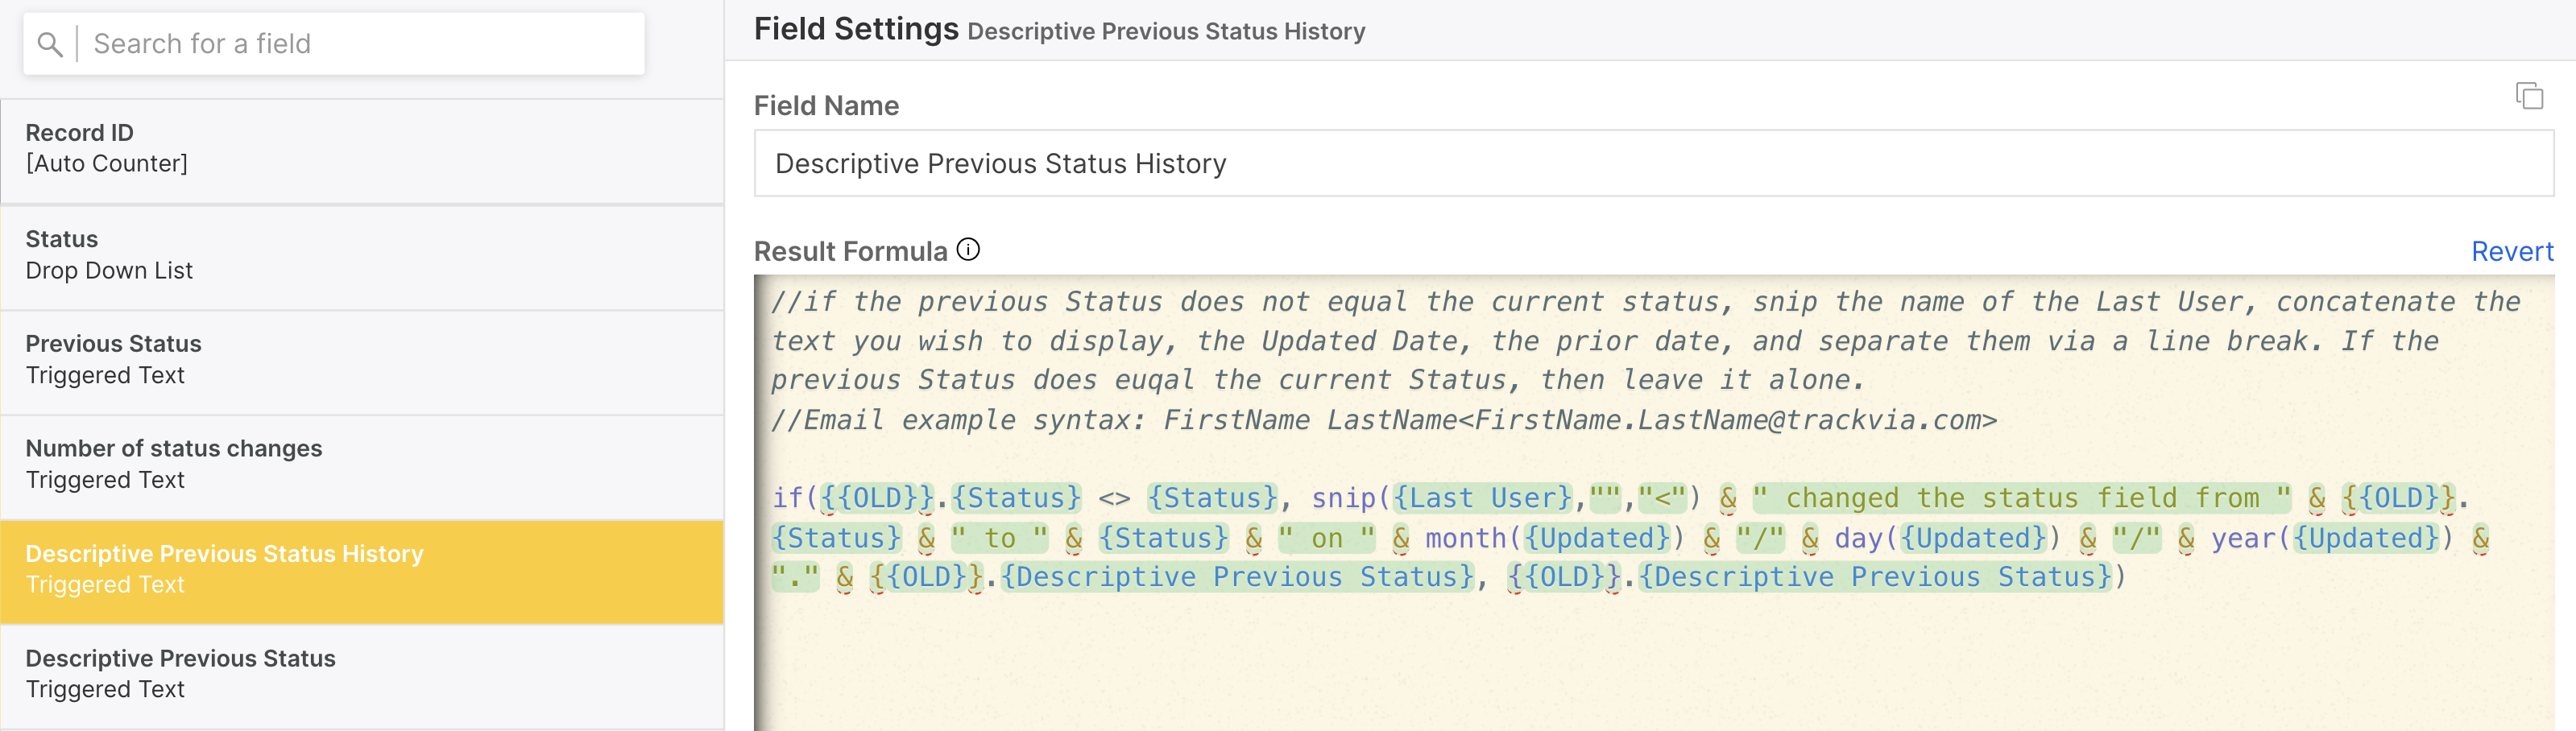Click the copy field icon
The width and height of the screenshot is (2576, 731).
coord(2529,96)
